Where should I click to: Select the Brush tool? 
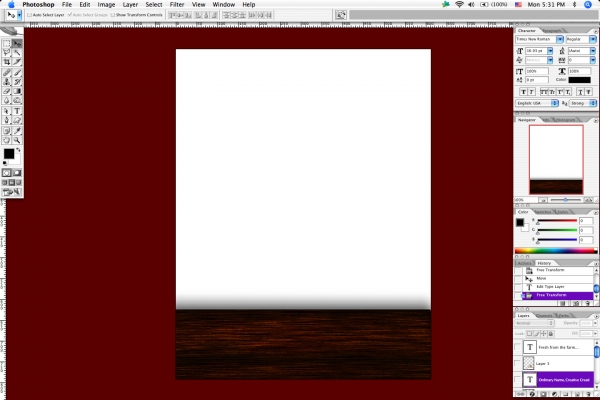coord(17,72)
